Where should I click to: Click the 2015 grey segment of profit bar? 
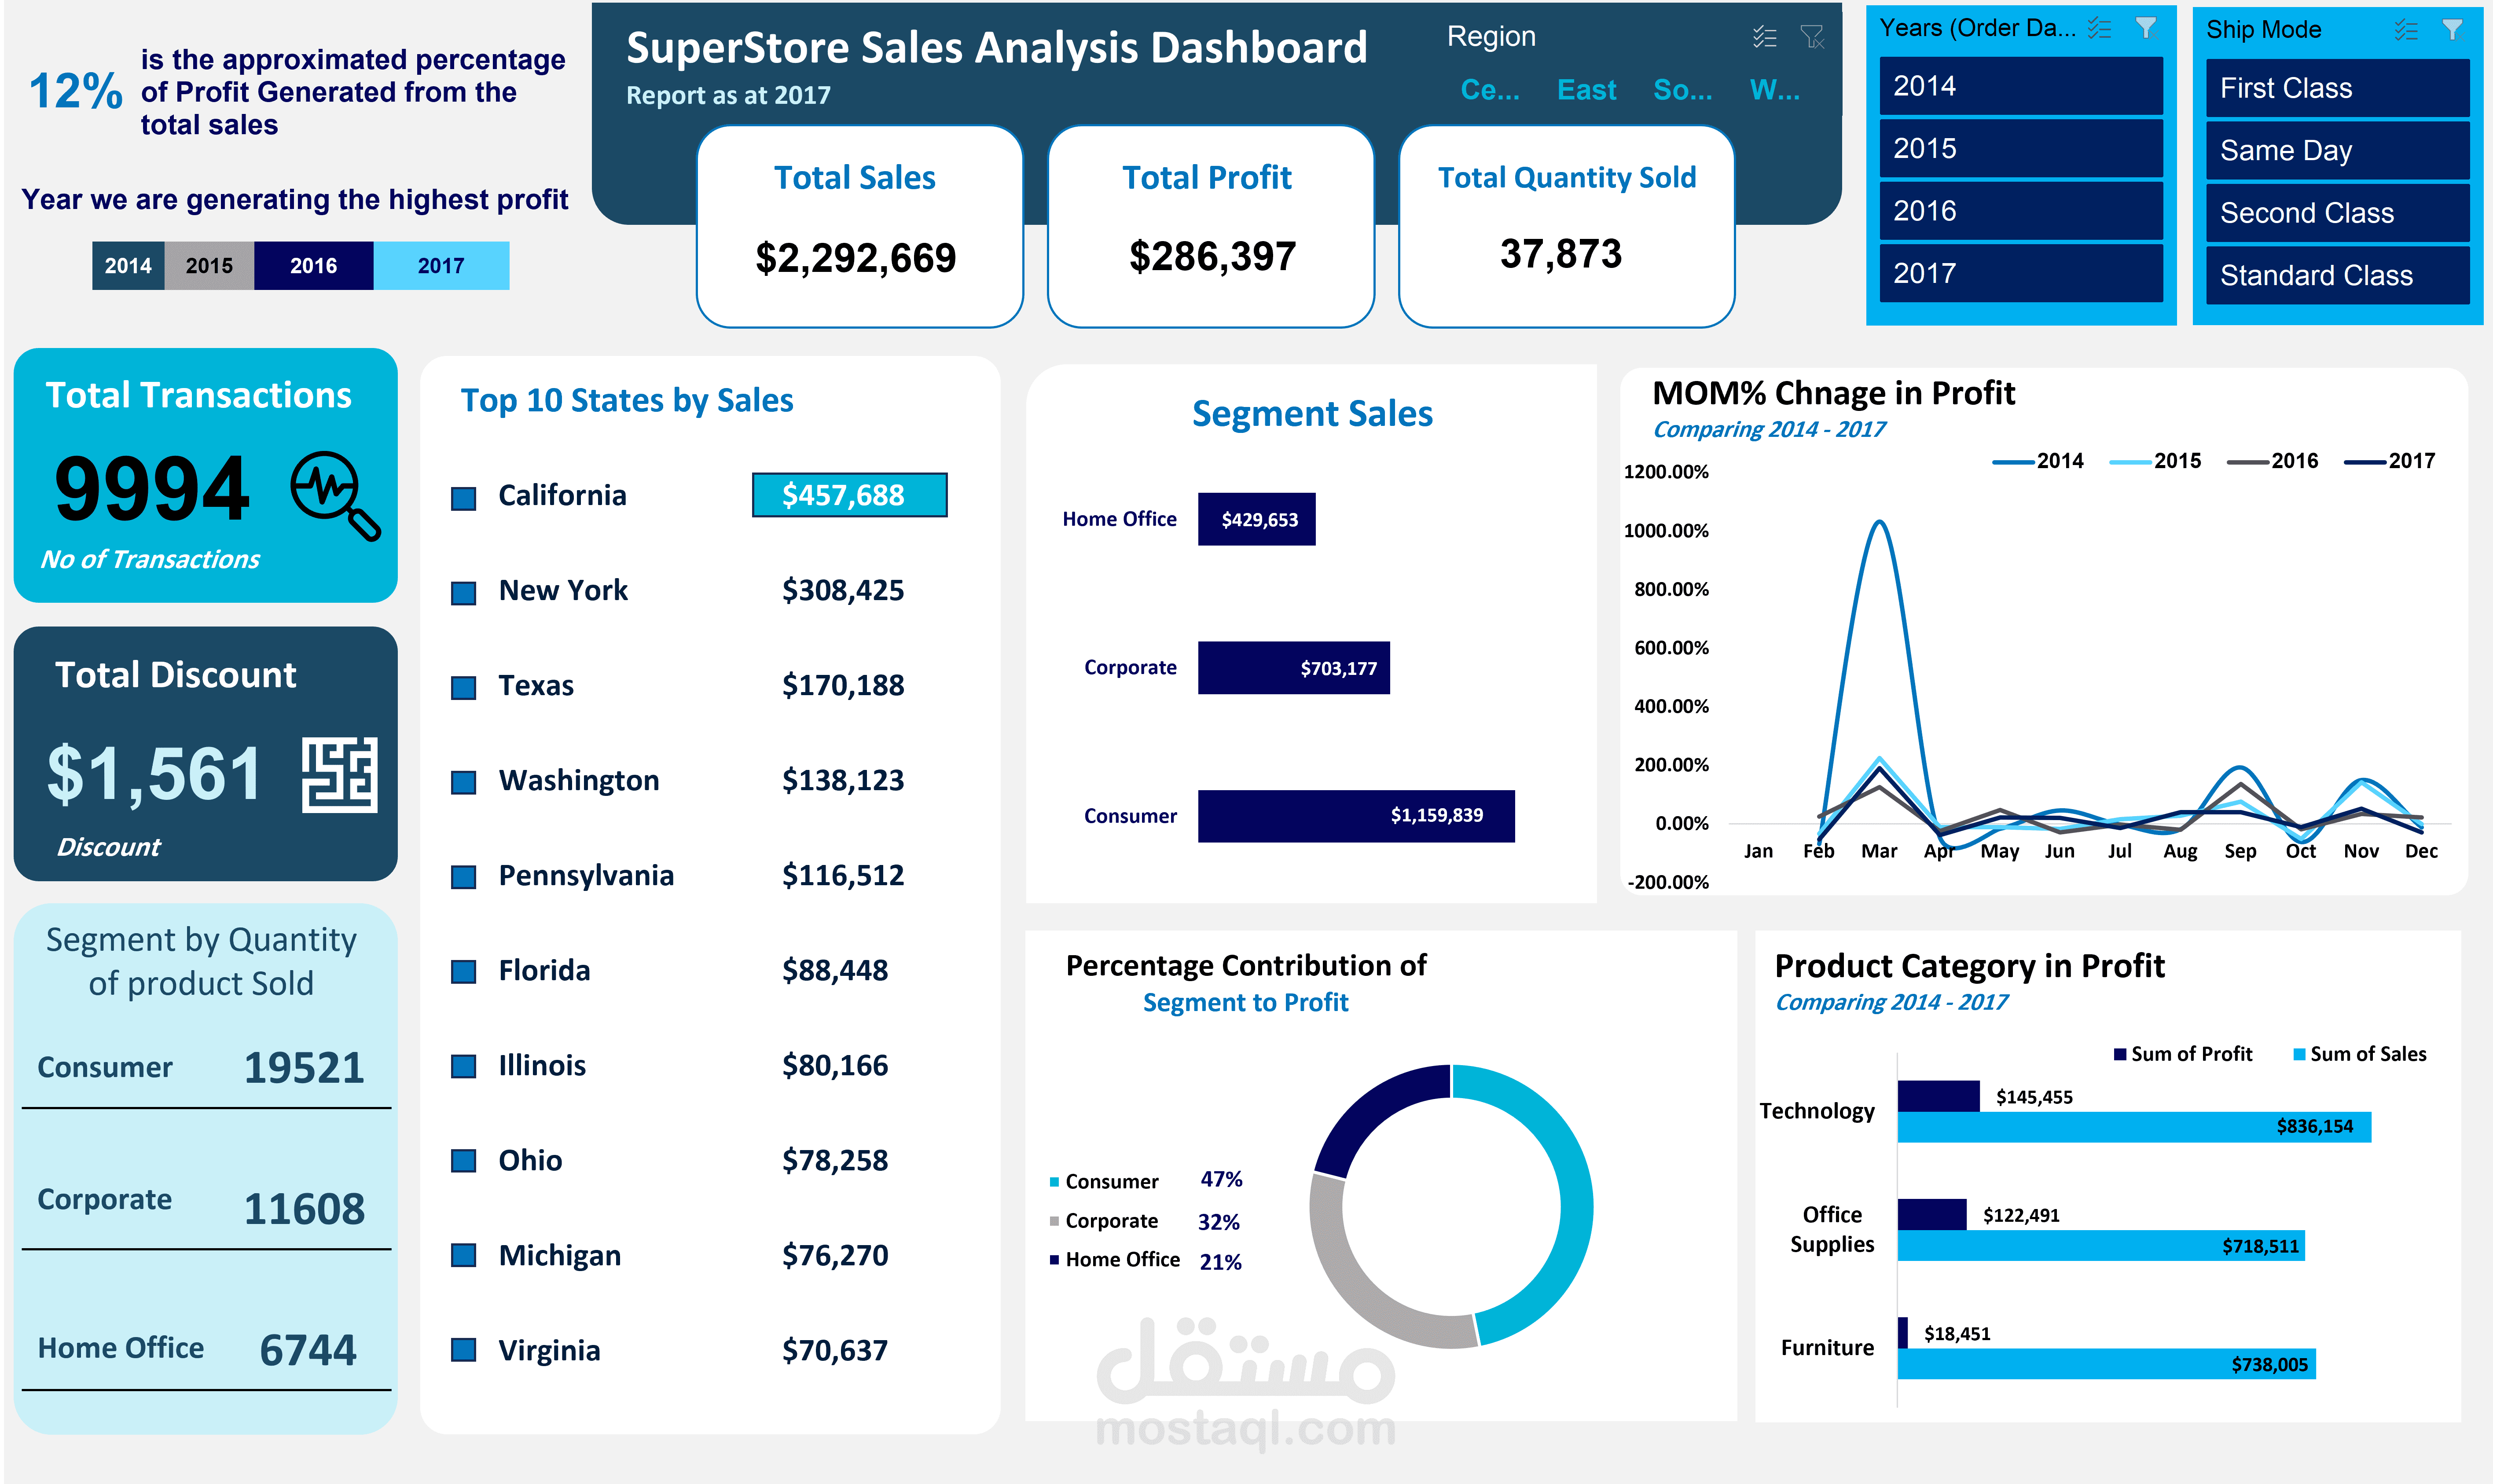tap(209, 266)
